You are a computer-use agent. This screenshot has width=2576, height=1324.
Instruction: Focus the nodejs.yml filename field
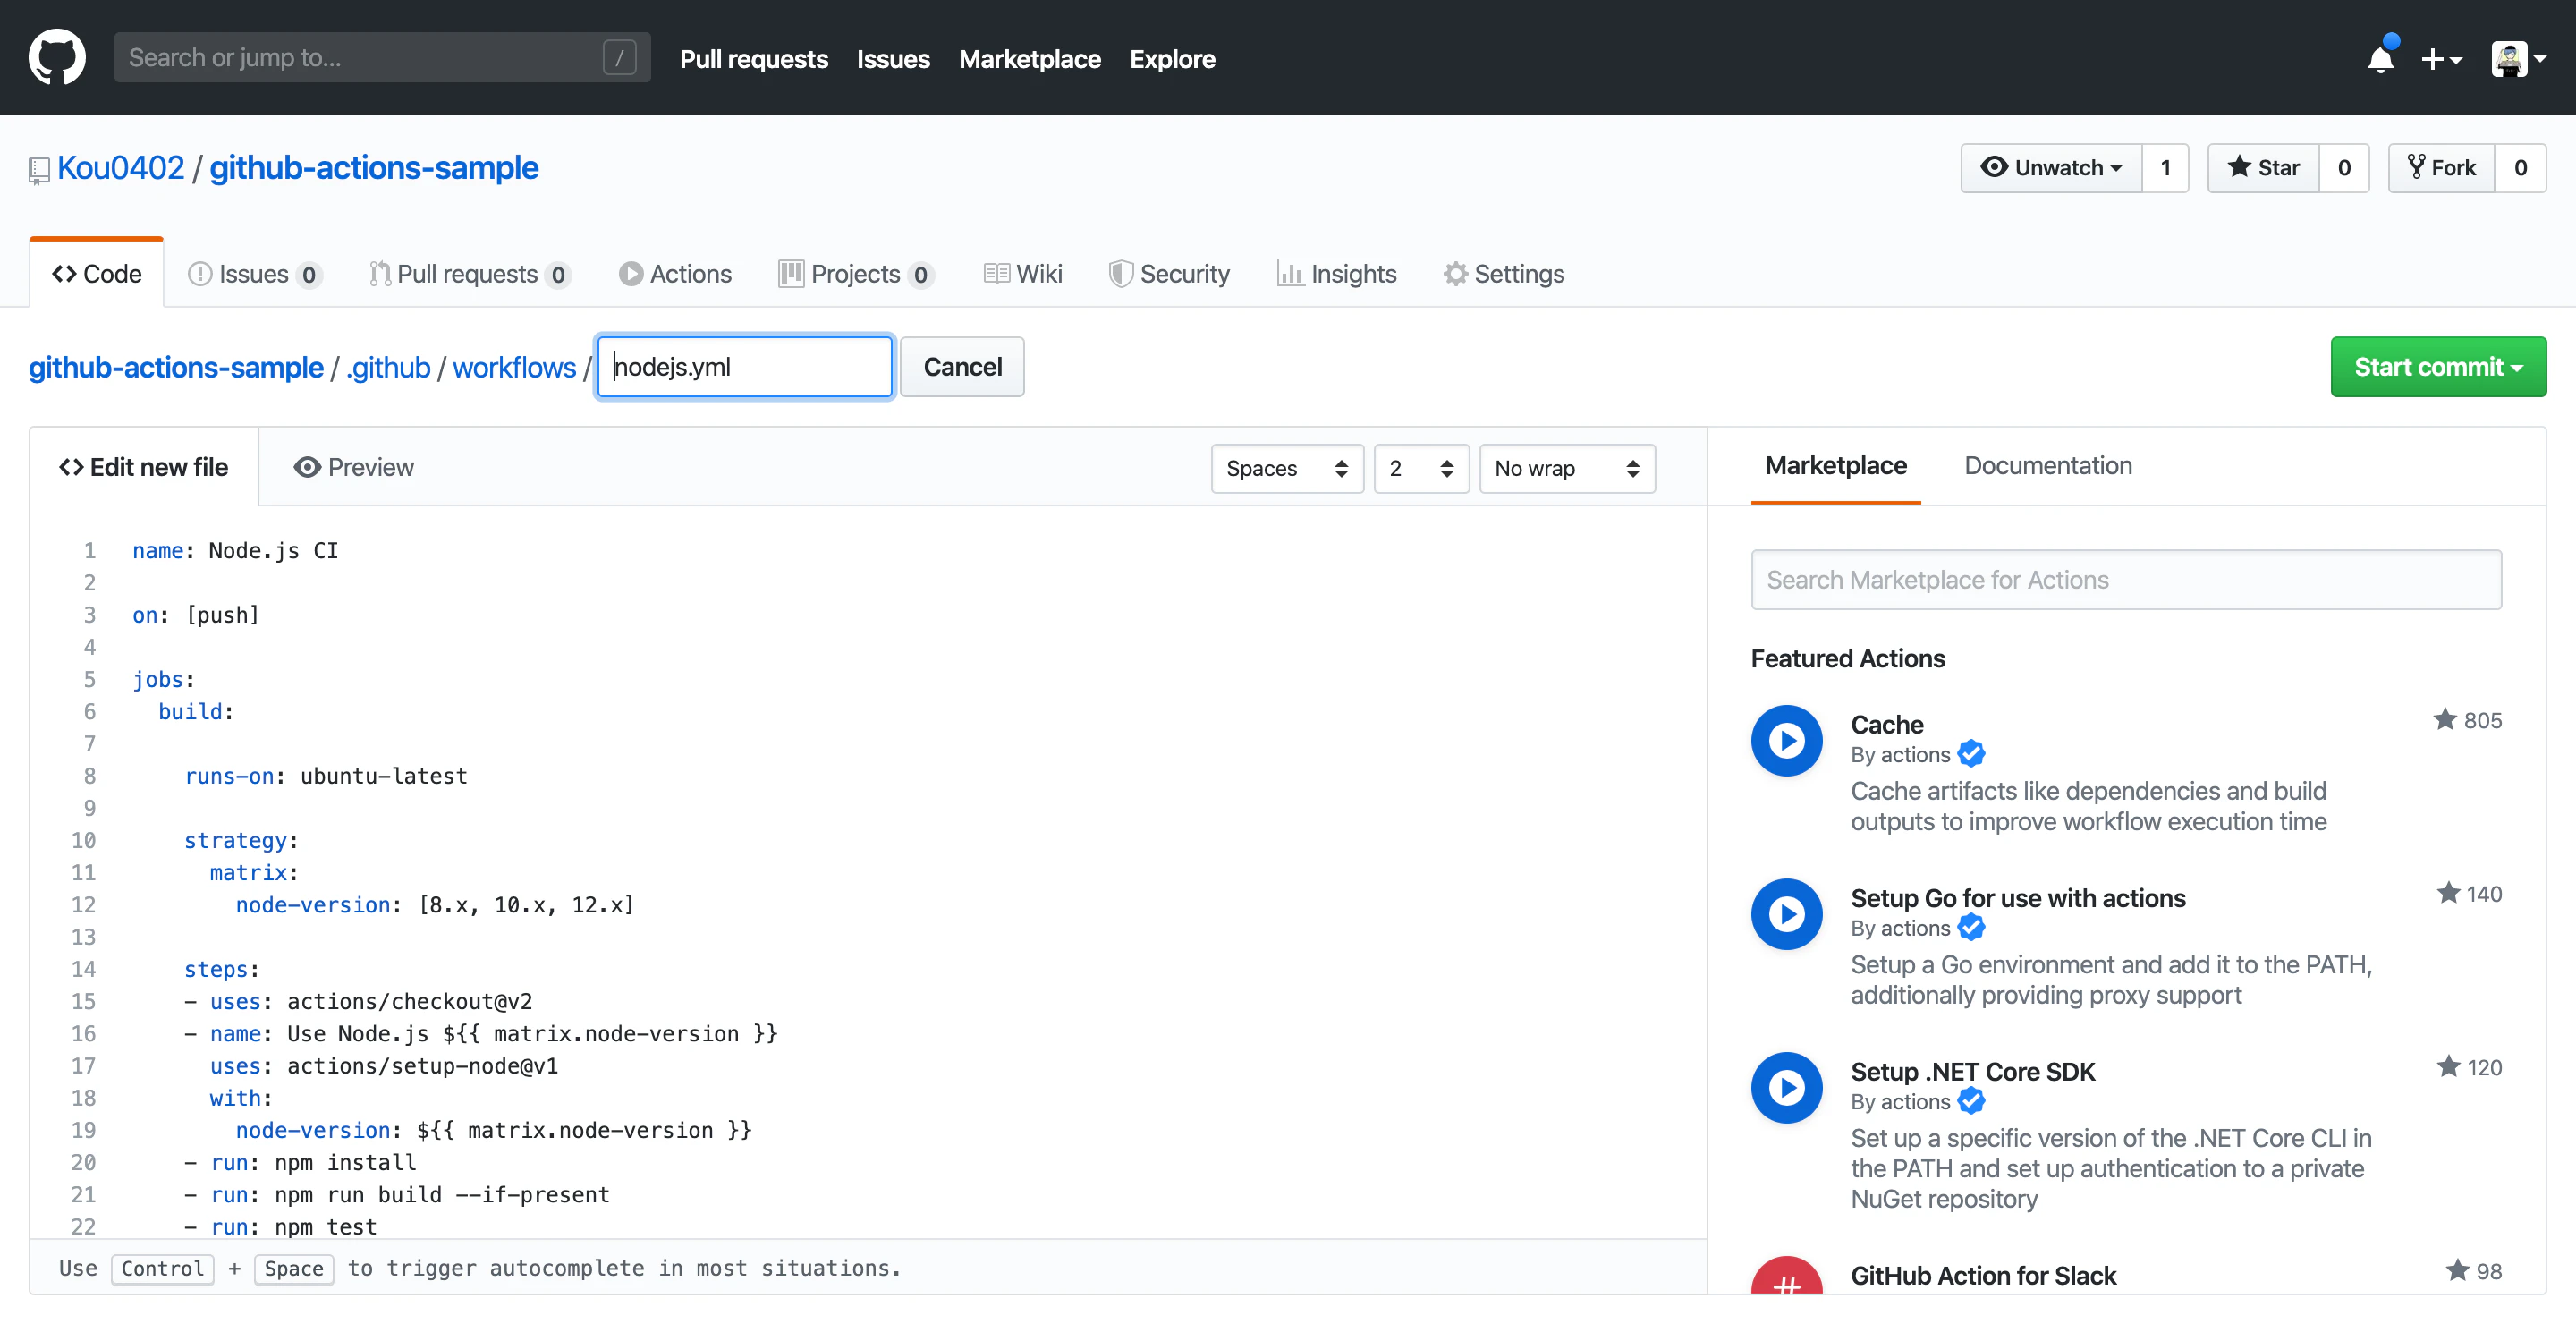pyautogui.click(x=744, y=367)
